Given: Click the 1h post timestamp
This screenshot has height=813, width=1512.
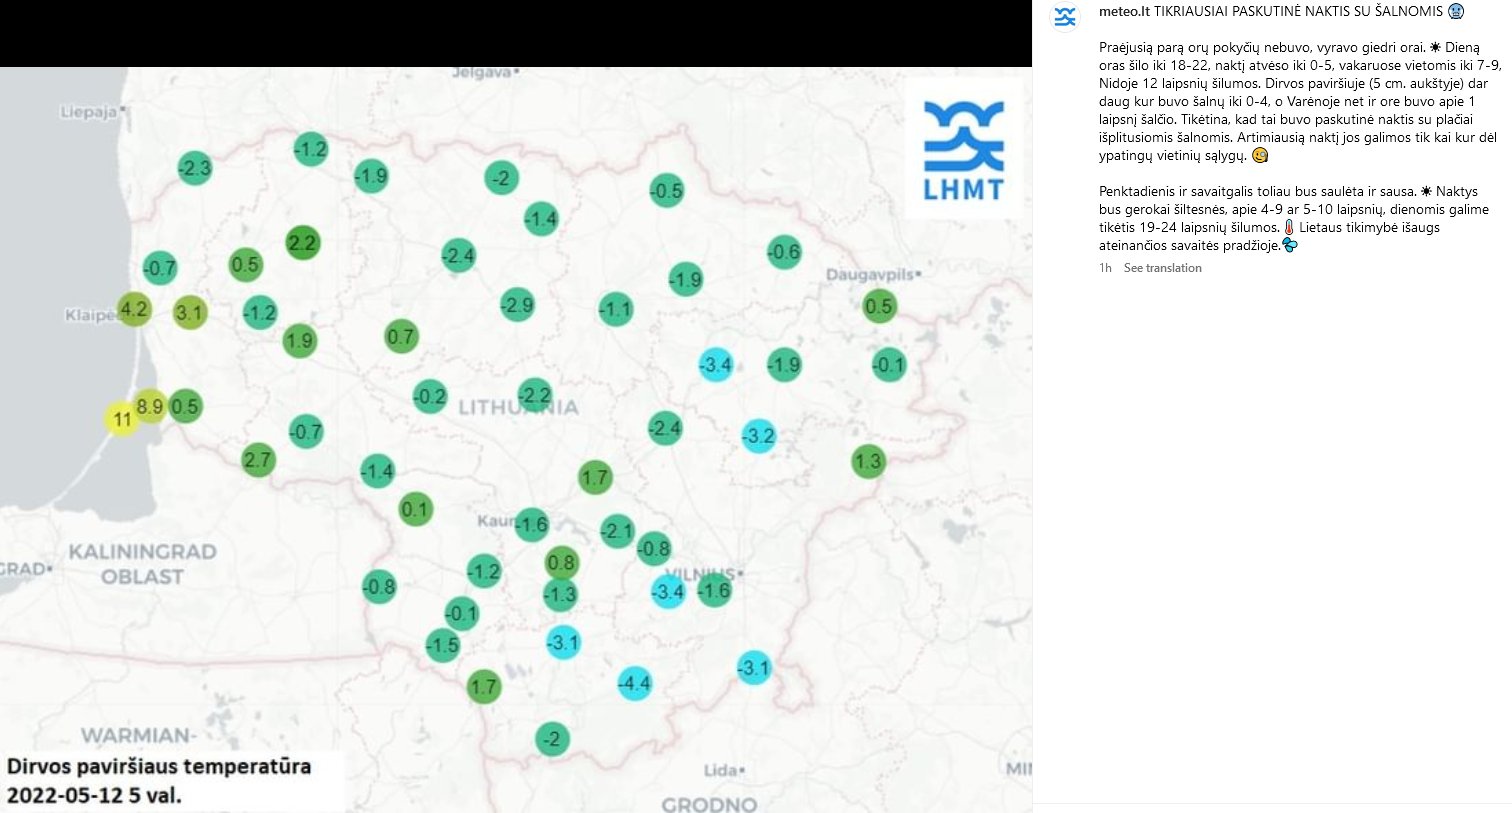Looking at the screenshot, I should [1105, 268].
